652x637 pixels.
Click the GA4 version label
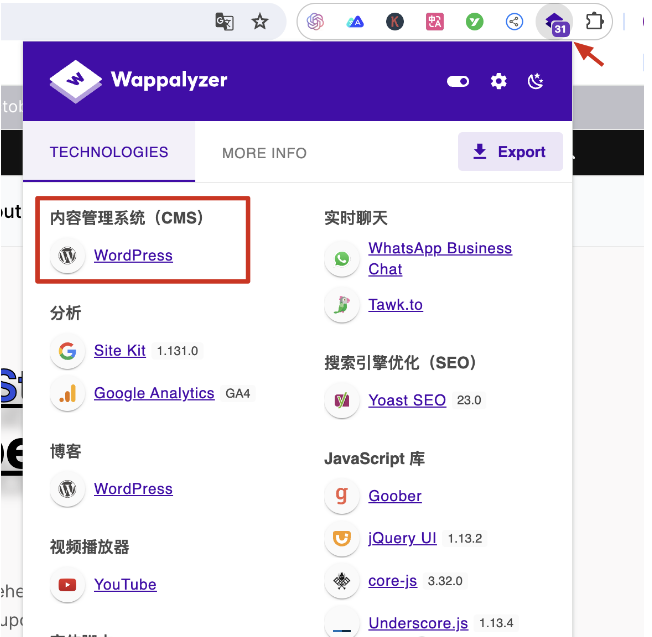point(238,393)
